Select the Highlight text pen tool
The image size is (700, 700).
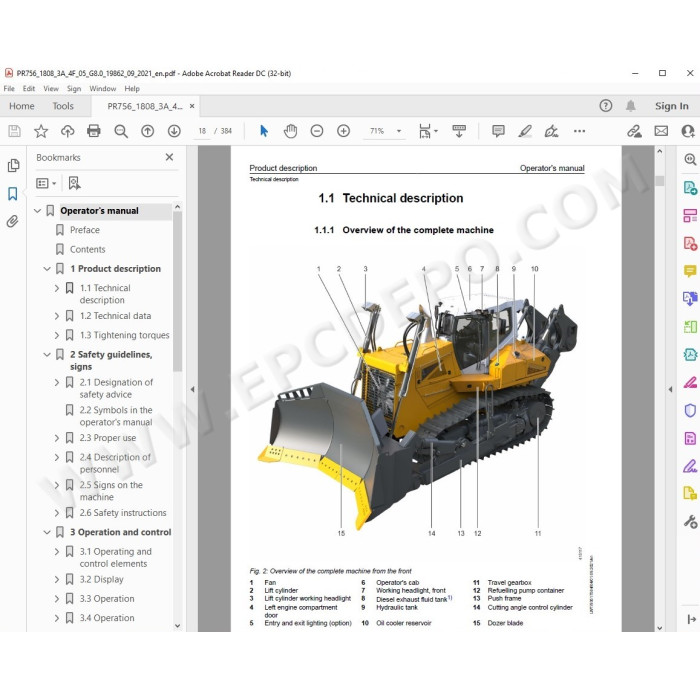(525, 131)
